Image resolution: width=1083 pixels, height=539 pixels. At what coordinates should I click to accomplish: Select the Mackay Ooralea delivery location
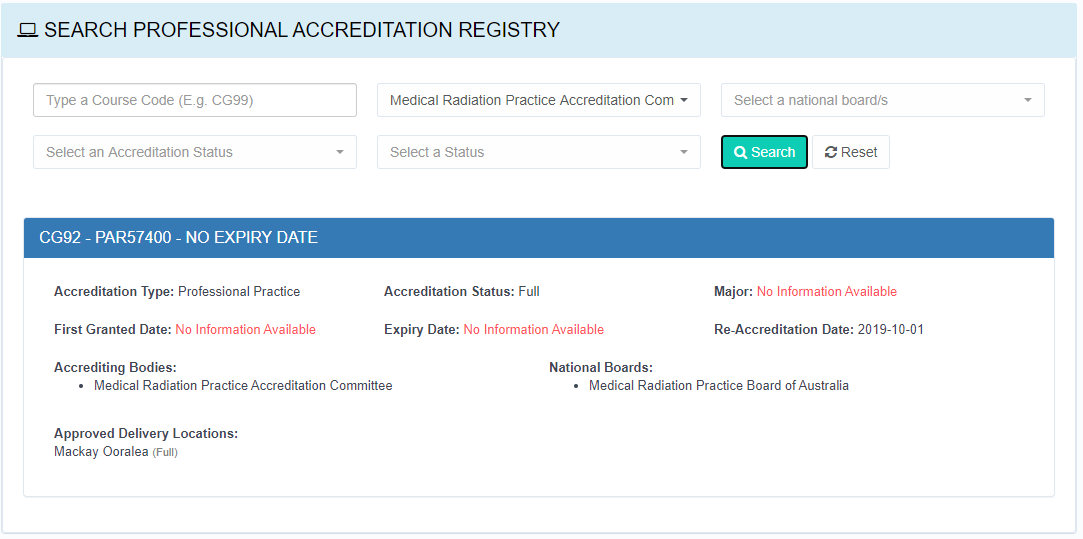coord(101,452)
